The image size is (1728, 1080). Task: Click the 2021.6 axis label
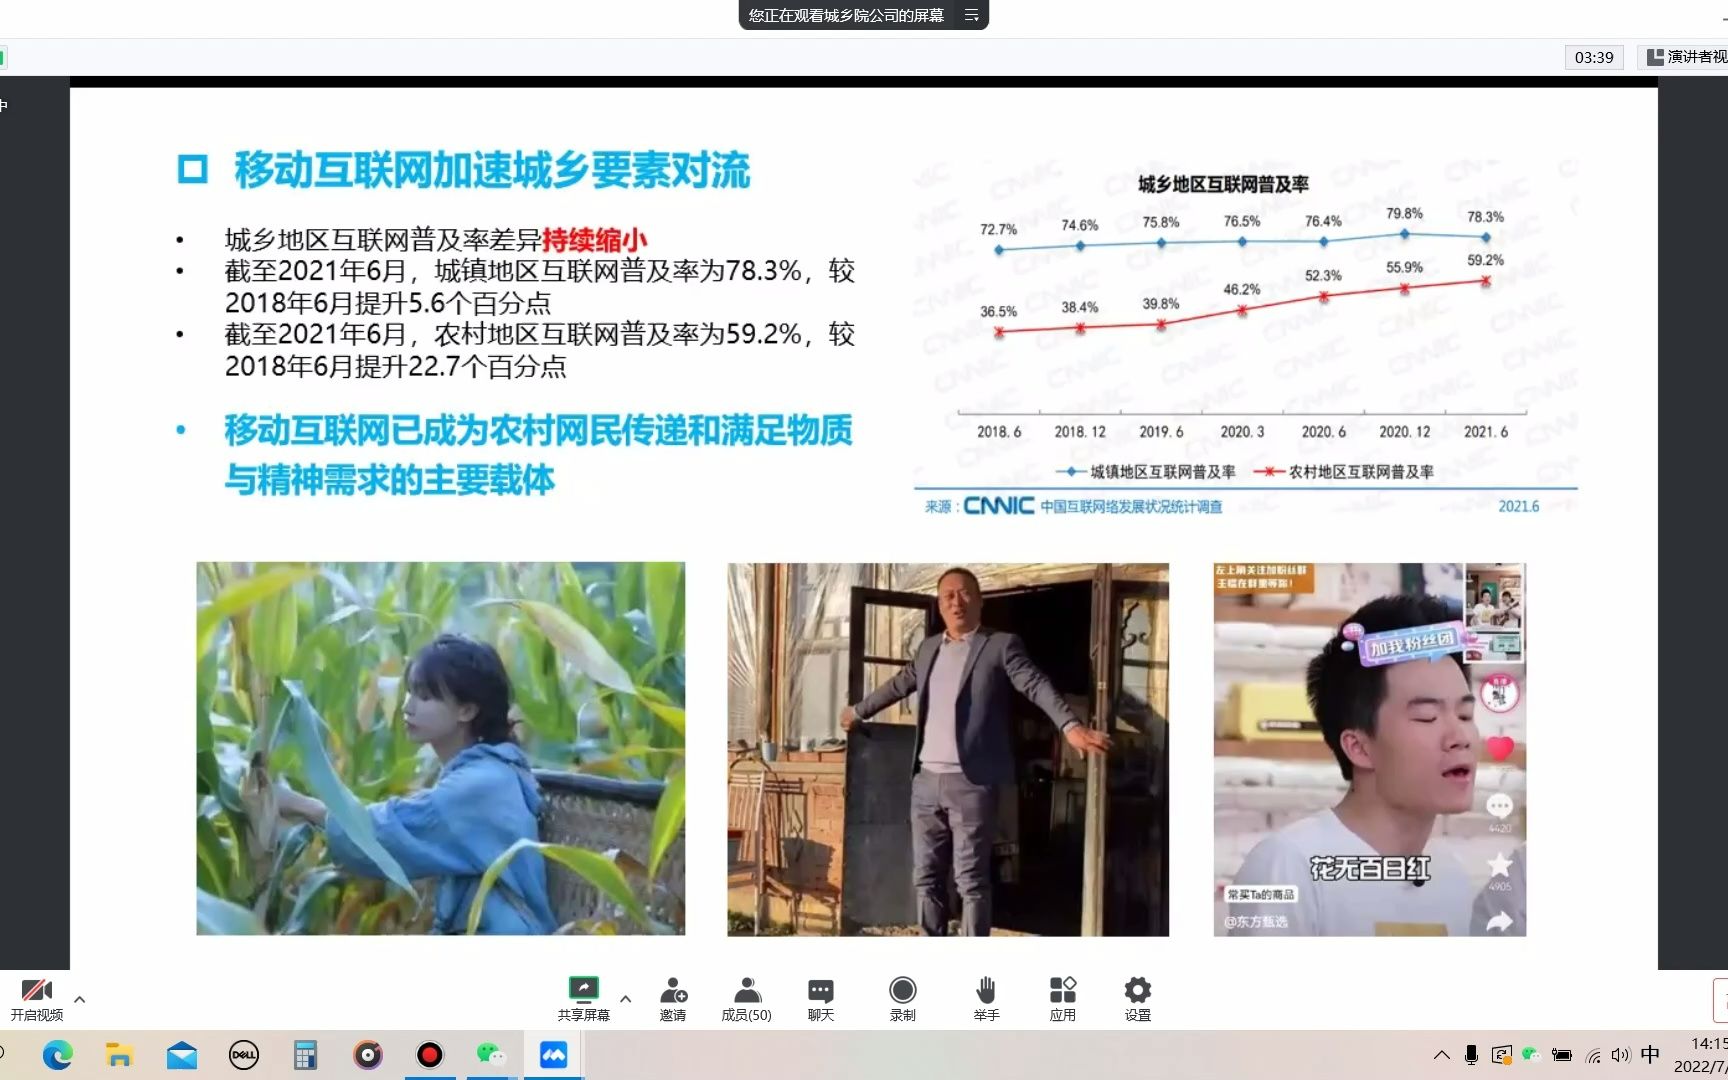1485,432
